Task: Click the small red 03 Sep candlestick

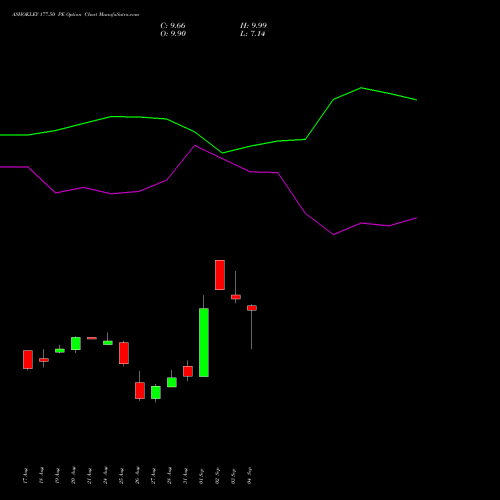Action: coord(236,297)
